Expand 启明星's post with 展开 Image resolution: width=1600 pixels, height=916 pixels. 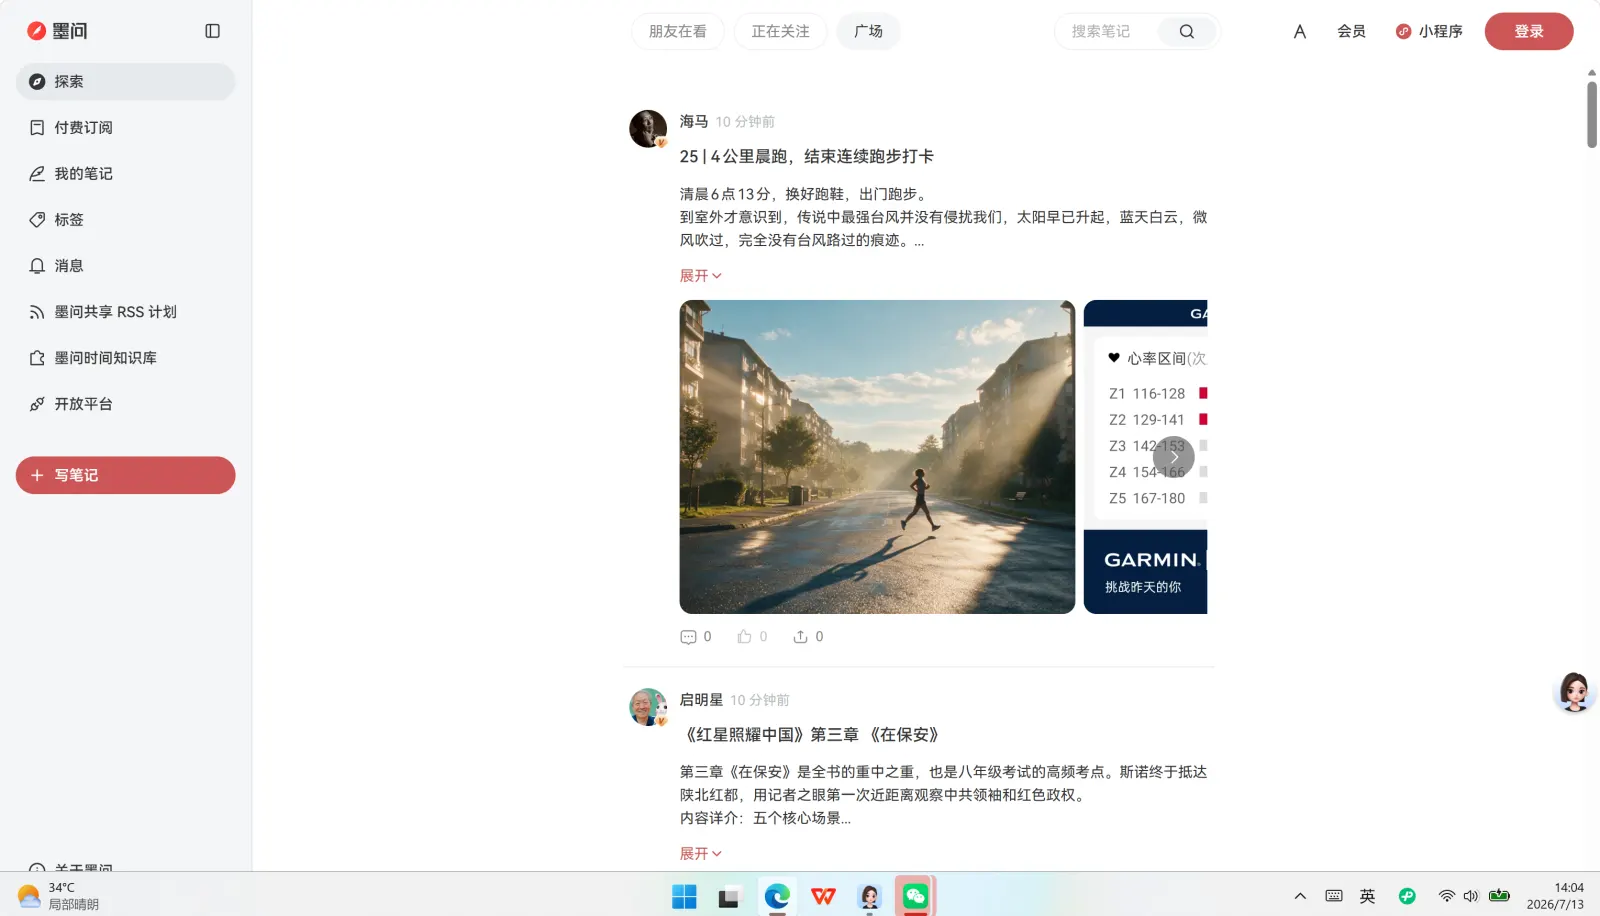point(700,853)
